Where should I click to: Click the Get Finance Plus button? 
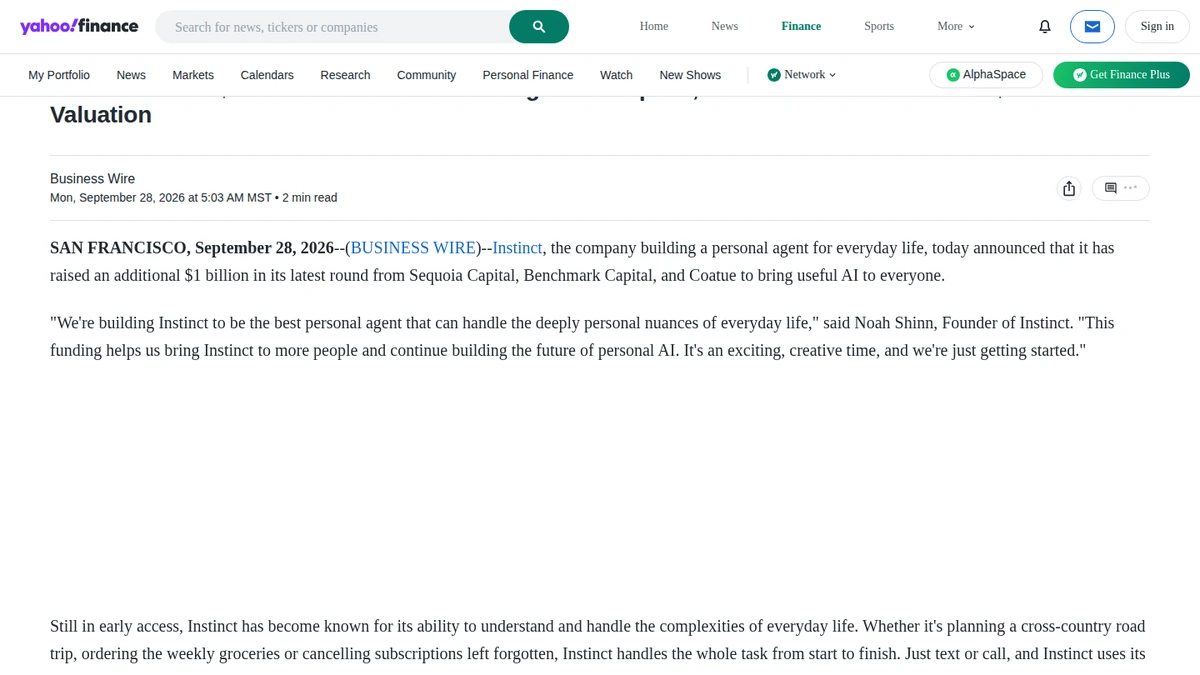tap(1121, 75)
